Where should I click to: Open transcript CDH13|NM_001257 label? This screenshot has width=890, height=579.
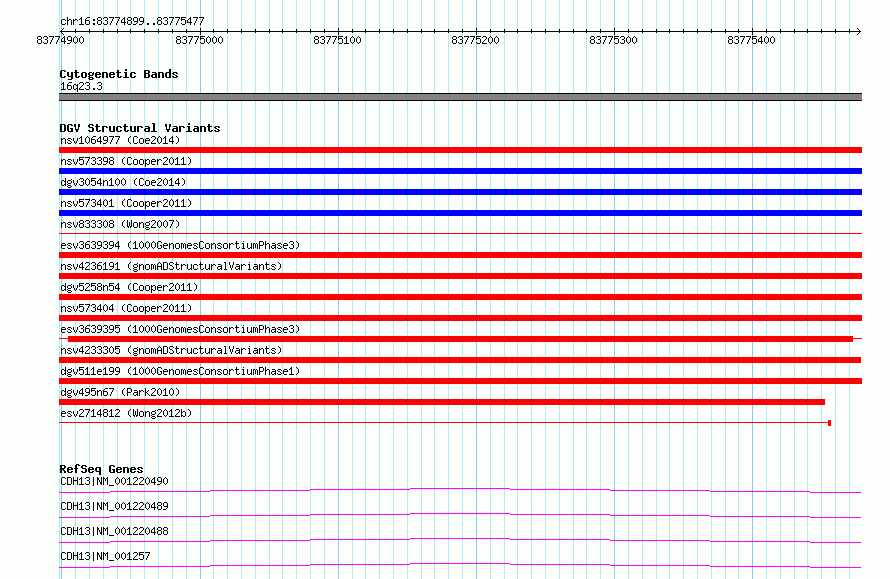point(105,556)
